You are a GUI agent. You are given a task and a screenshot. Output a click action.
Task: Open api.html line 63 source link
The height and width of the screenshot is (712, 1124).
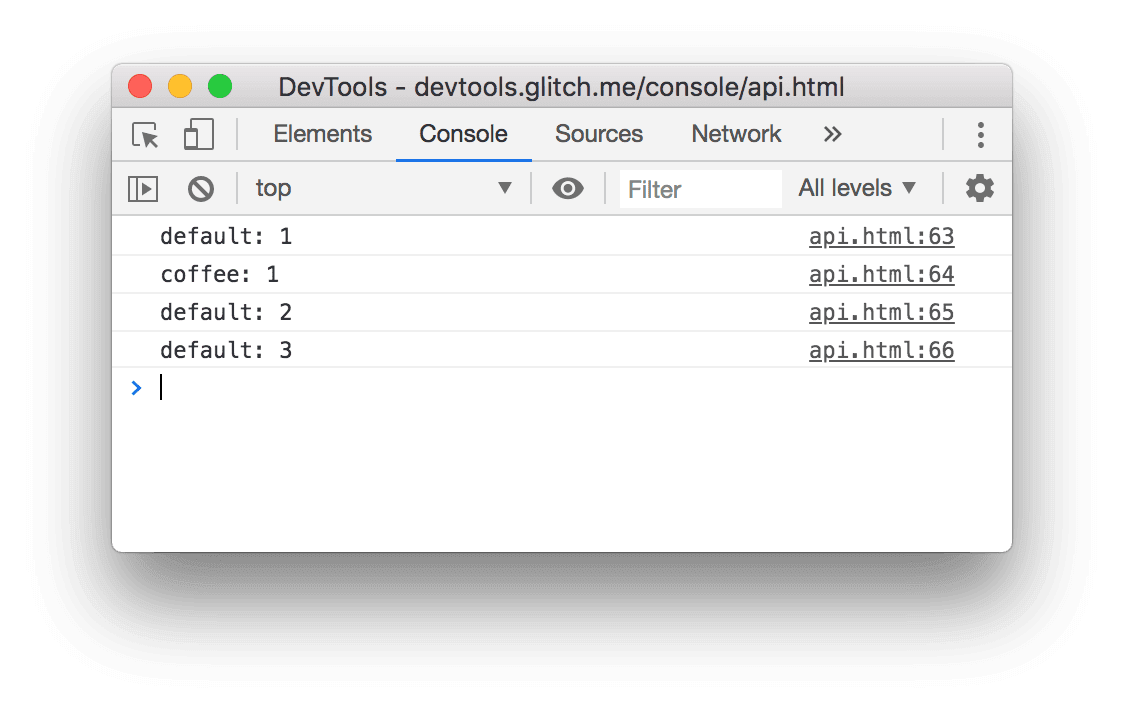[881, 236]
